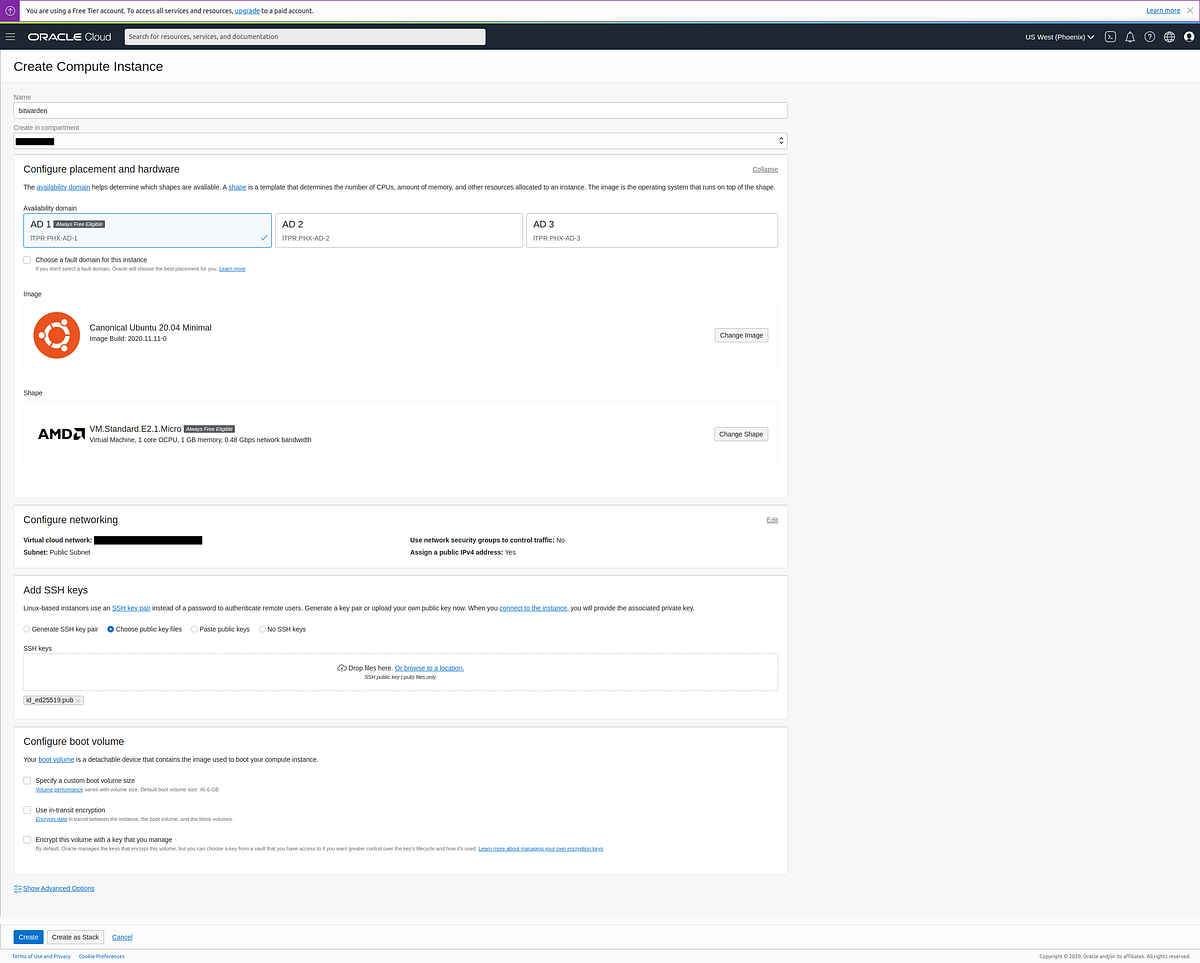The image size is (1200, 963).
Task: Enable Choose a fault domain for this instance
Action: tap(27, 259)
